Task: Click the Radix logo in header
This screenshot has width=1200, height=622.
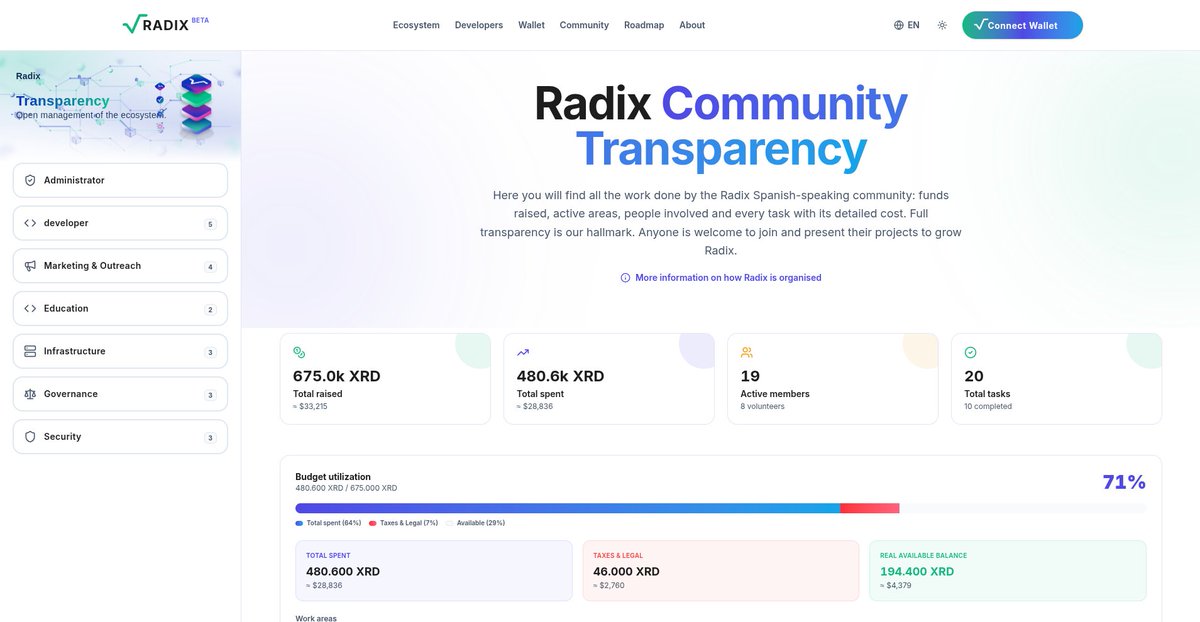Action: [165, 24]
